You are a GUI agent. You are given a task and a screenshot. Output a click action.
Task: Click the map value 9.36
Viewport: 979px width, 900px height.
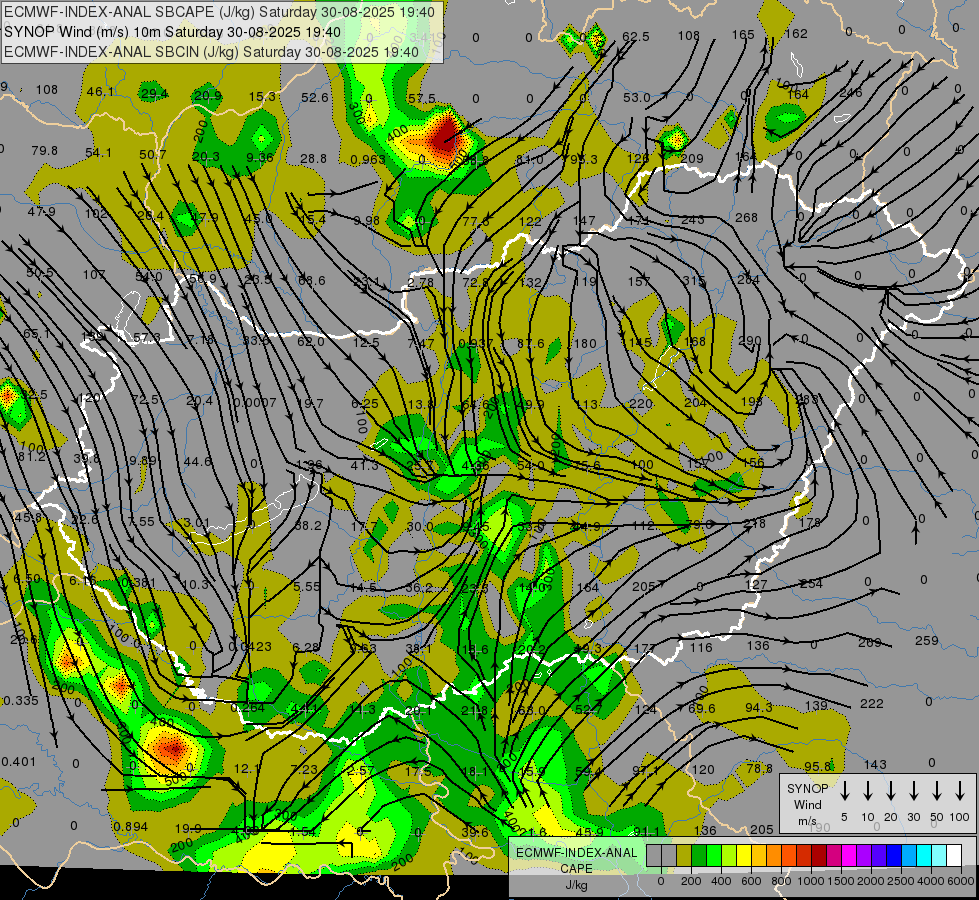(260, 157)
